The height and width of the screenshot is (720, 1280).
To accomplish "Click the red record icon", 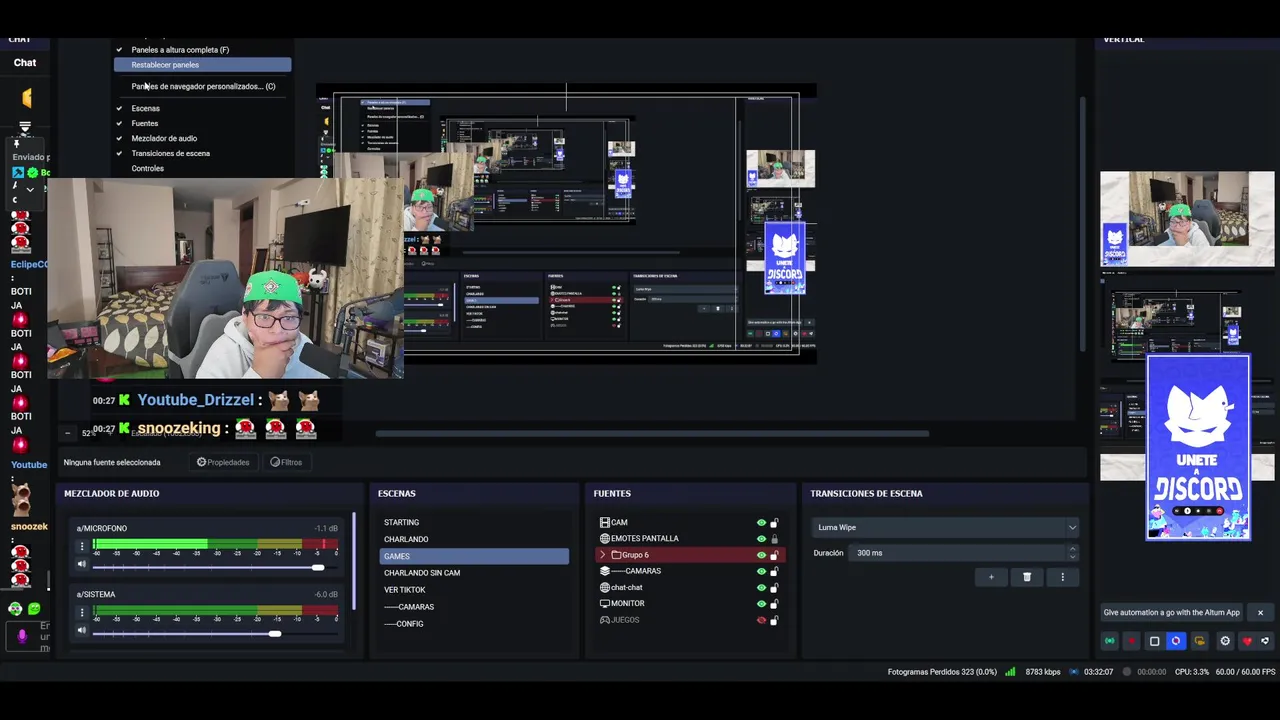I will 1132,641.
